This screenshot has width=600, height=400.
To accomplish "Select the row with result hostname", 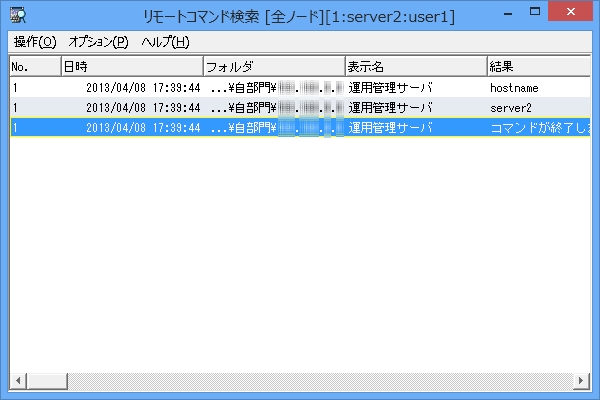I will point(300,88).
